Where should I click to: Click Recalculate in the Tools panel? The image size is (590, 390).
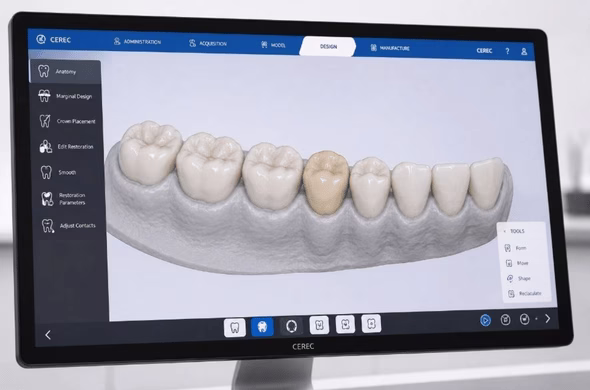(525, 293)
